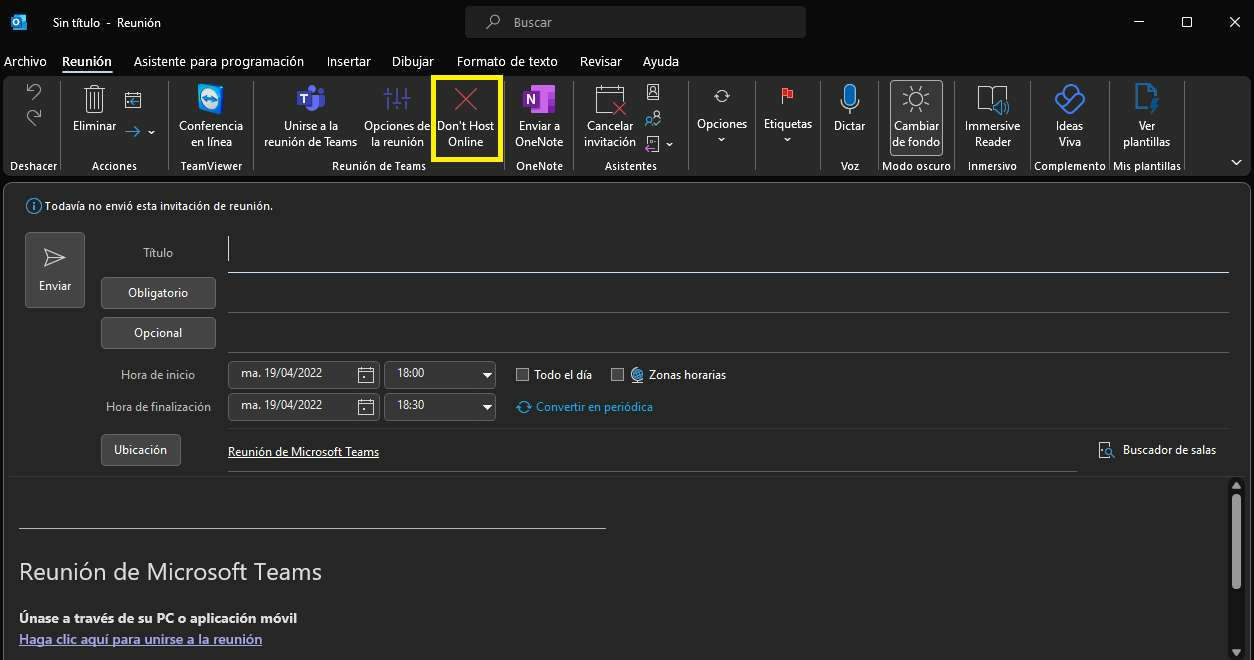The width and height of the screenshot is (1254, 660).
Task: Click the Buscador de salas icon
Action: 1106,450
